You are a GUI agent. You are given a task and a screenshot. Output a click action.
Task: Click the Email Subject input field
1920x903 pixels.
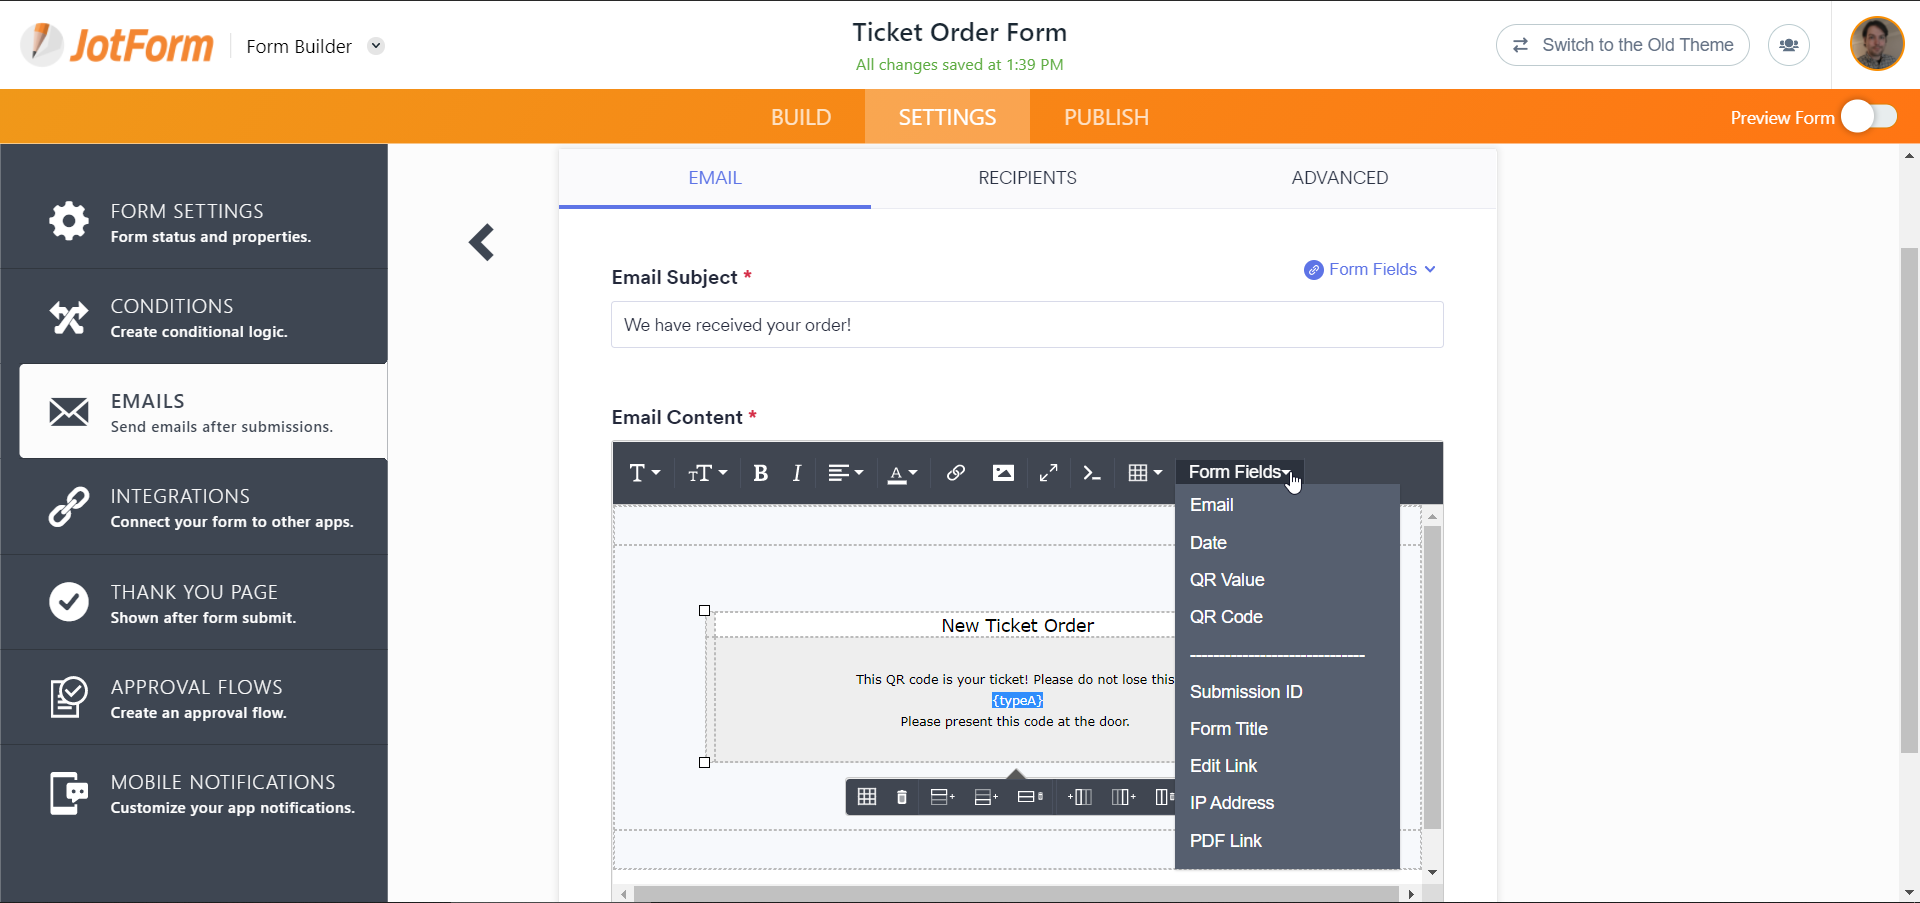coord(1027,325)
